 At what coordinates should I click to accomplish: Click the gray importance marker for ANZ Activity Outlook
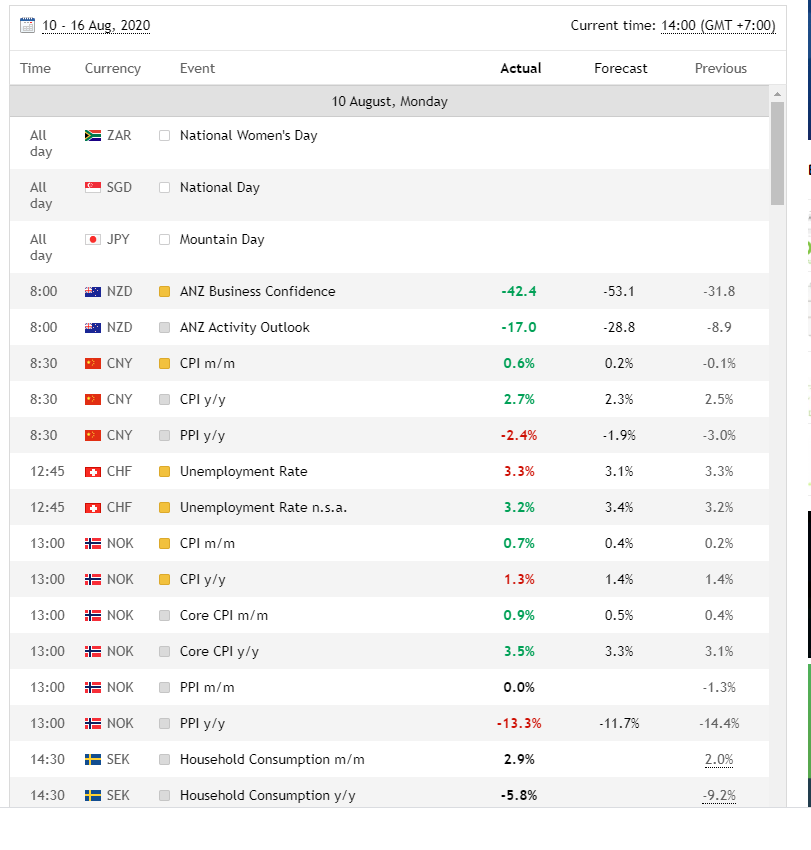click(x=165, y=328)
